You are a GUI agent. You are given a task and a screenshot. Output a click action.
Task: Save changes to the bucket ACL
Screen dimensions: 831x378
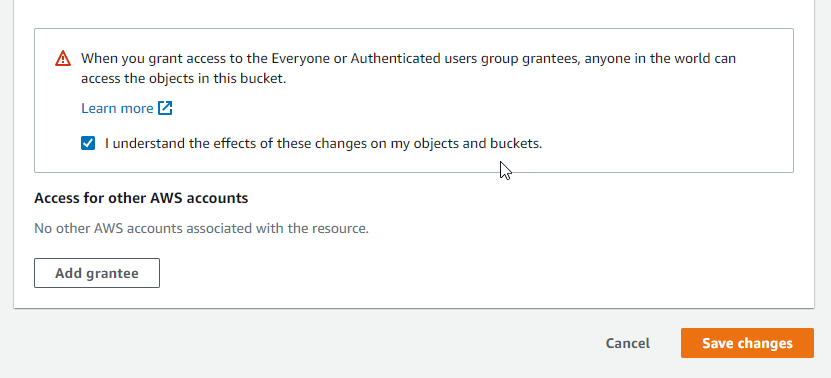pyautogui.click(x=747, y=343)
